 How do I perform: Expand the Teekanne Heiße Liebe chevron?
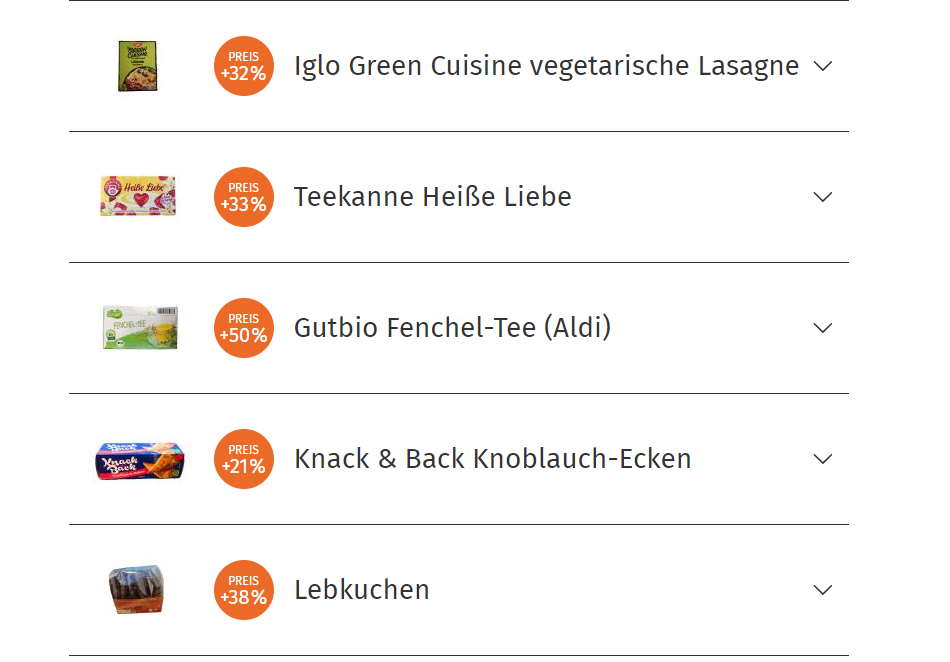coord(823,197)
